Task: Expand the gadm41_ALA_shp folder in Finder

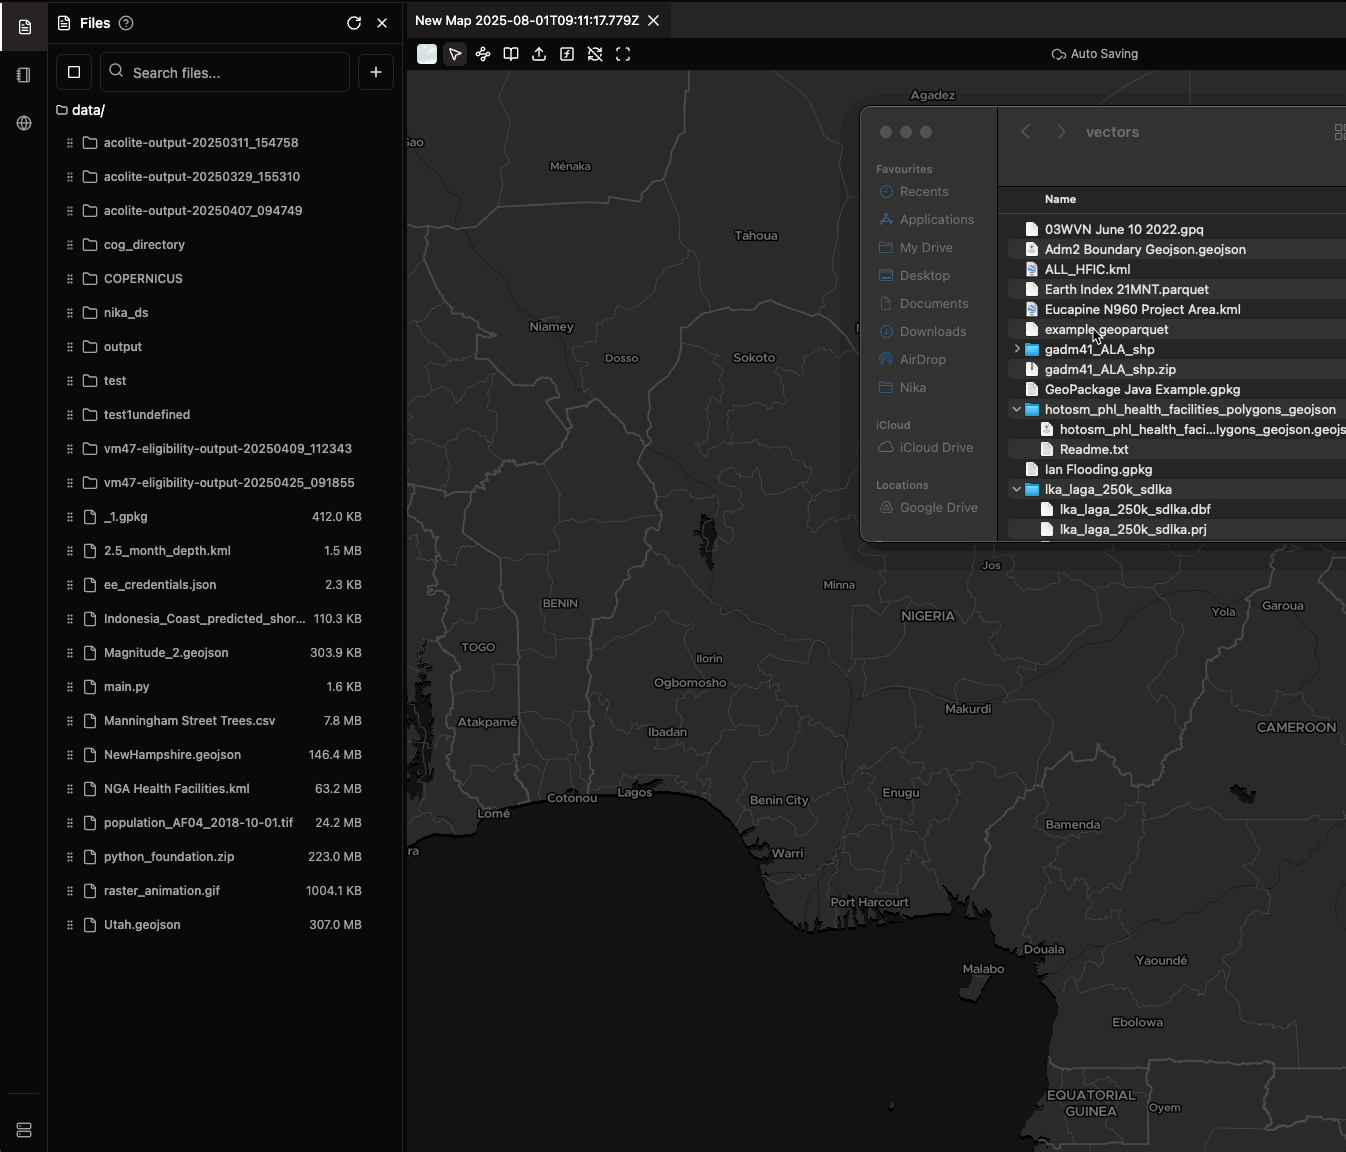Action: (x=1017, y=349)
